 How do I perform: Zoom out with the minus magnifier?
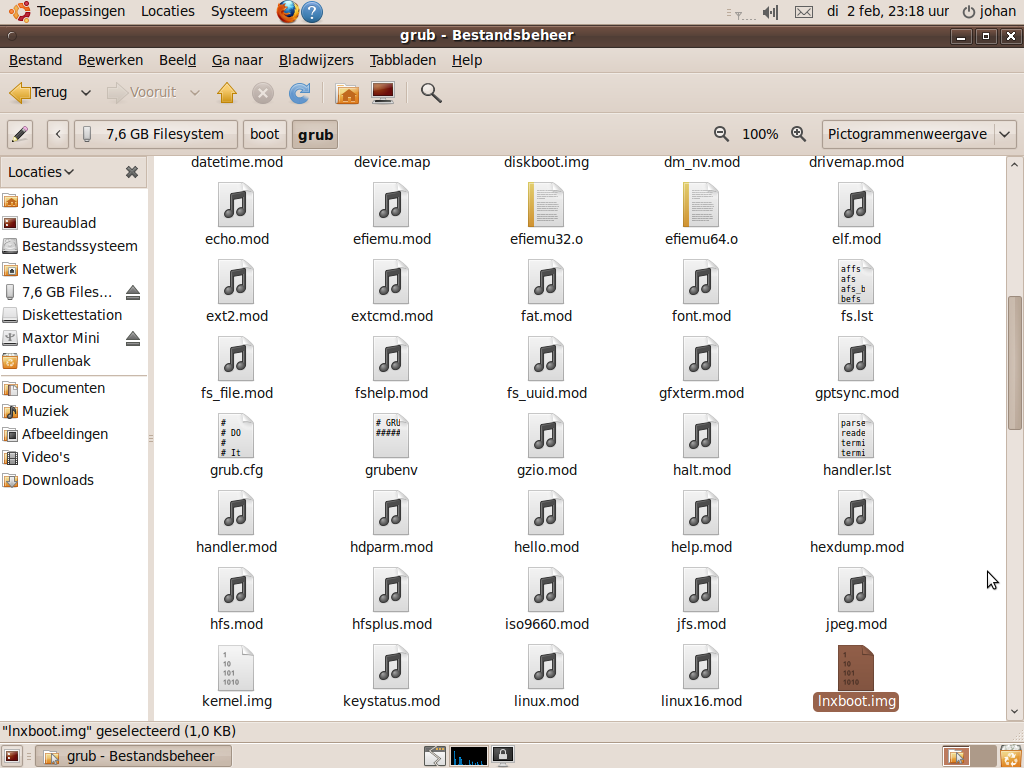[721, 134]
